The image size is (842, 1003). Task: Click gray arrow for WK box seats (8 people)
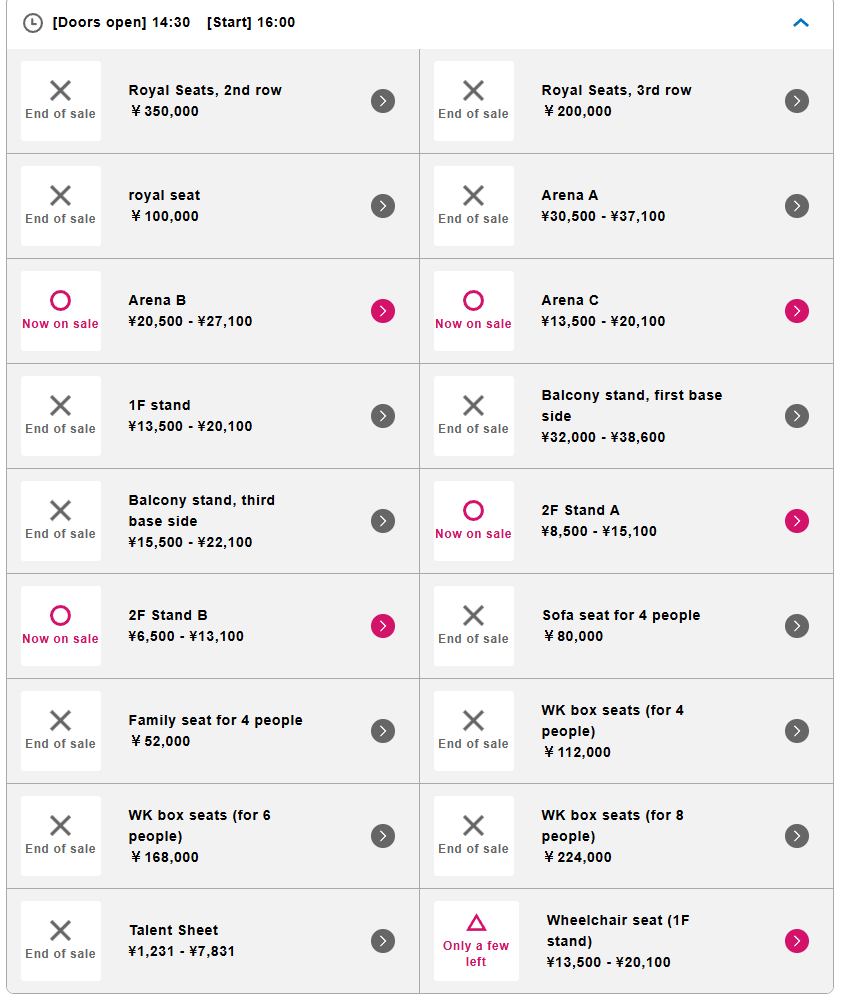[796, 836]
